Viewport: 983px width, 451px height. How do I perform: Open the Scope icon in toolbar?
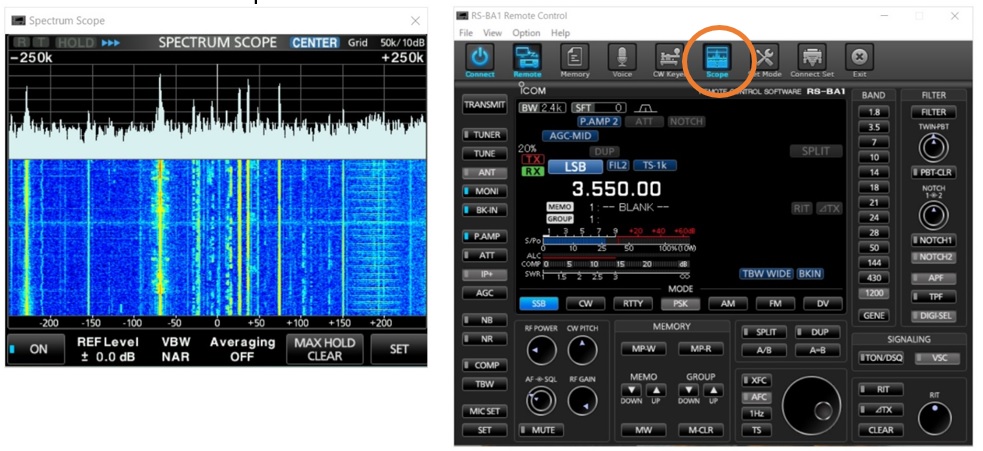click(x=717, y=59)
